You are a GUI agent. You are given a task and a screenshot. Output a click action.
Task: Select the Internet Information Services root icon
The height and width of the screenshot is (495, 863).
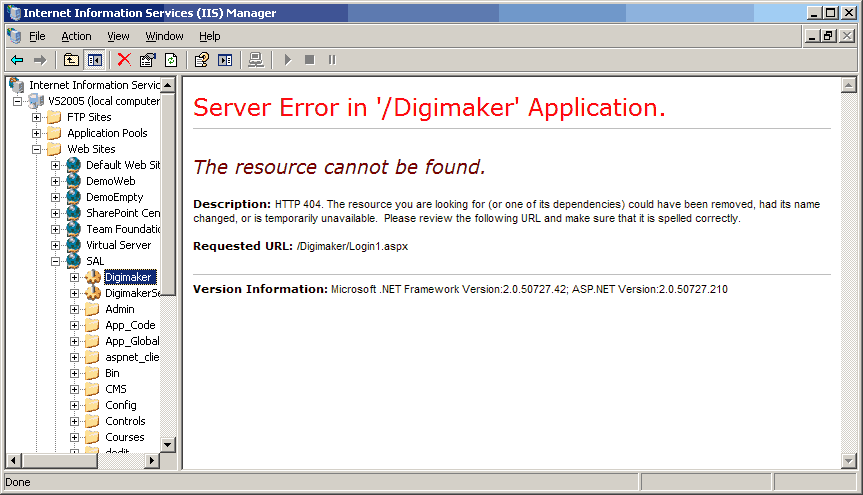(17, 85)
